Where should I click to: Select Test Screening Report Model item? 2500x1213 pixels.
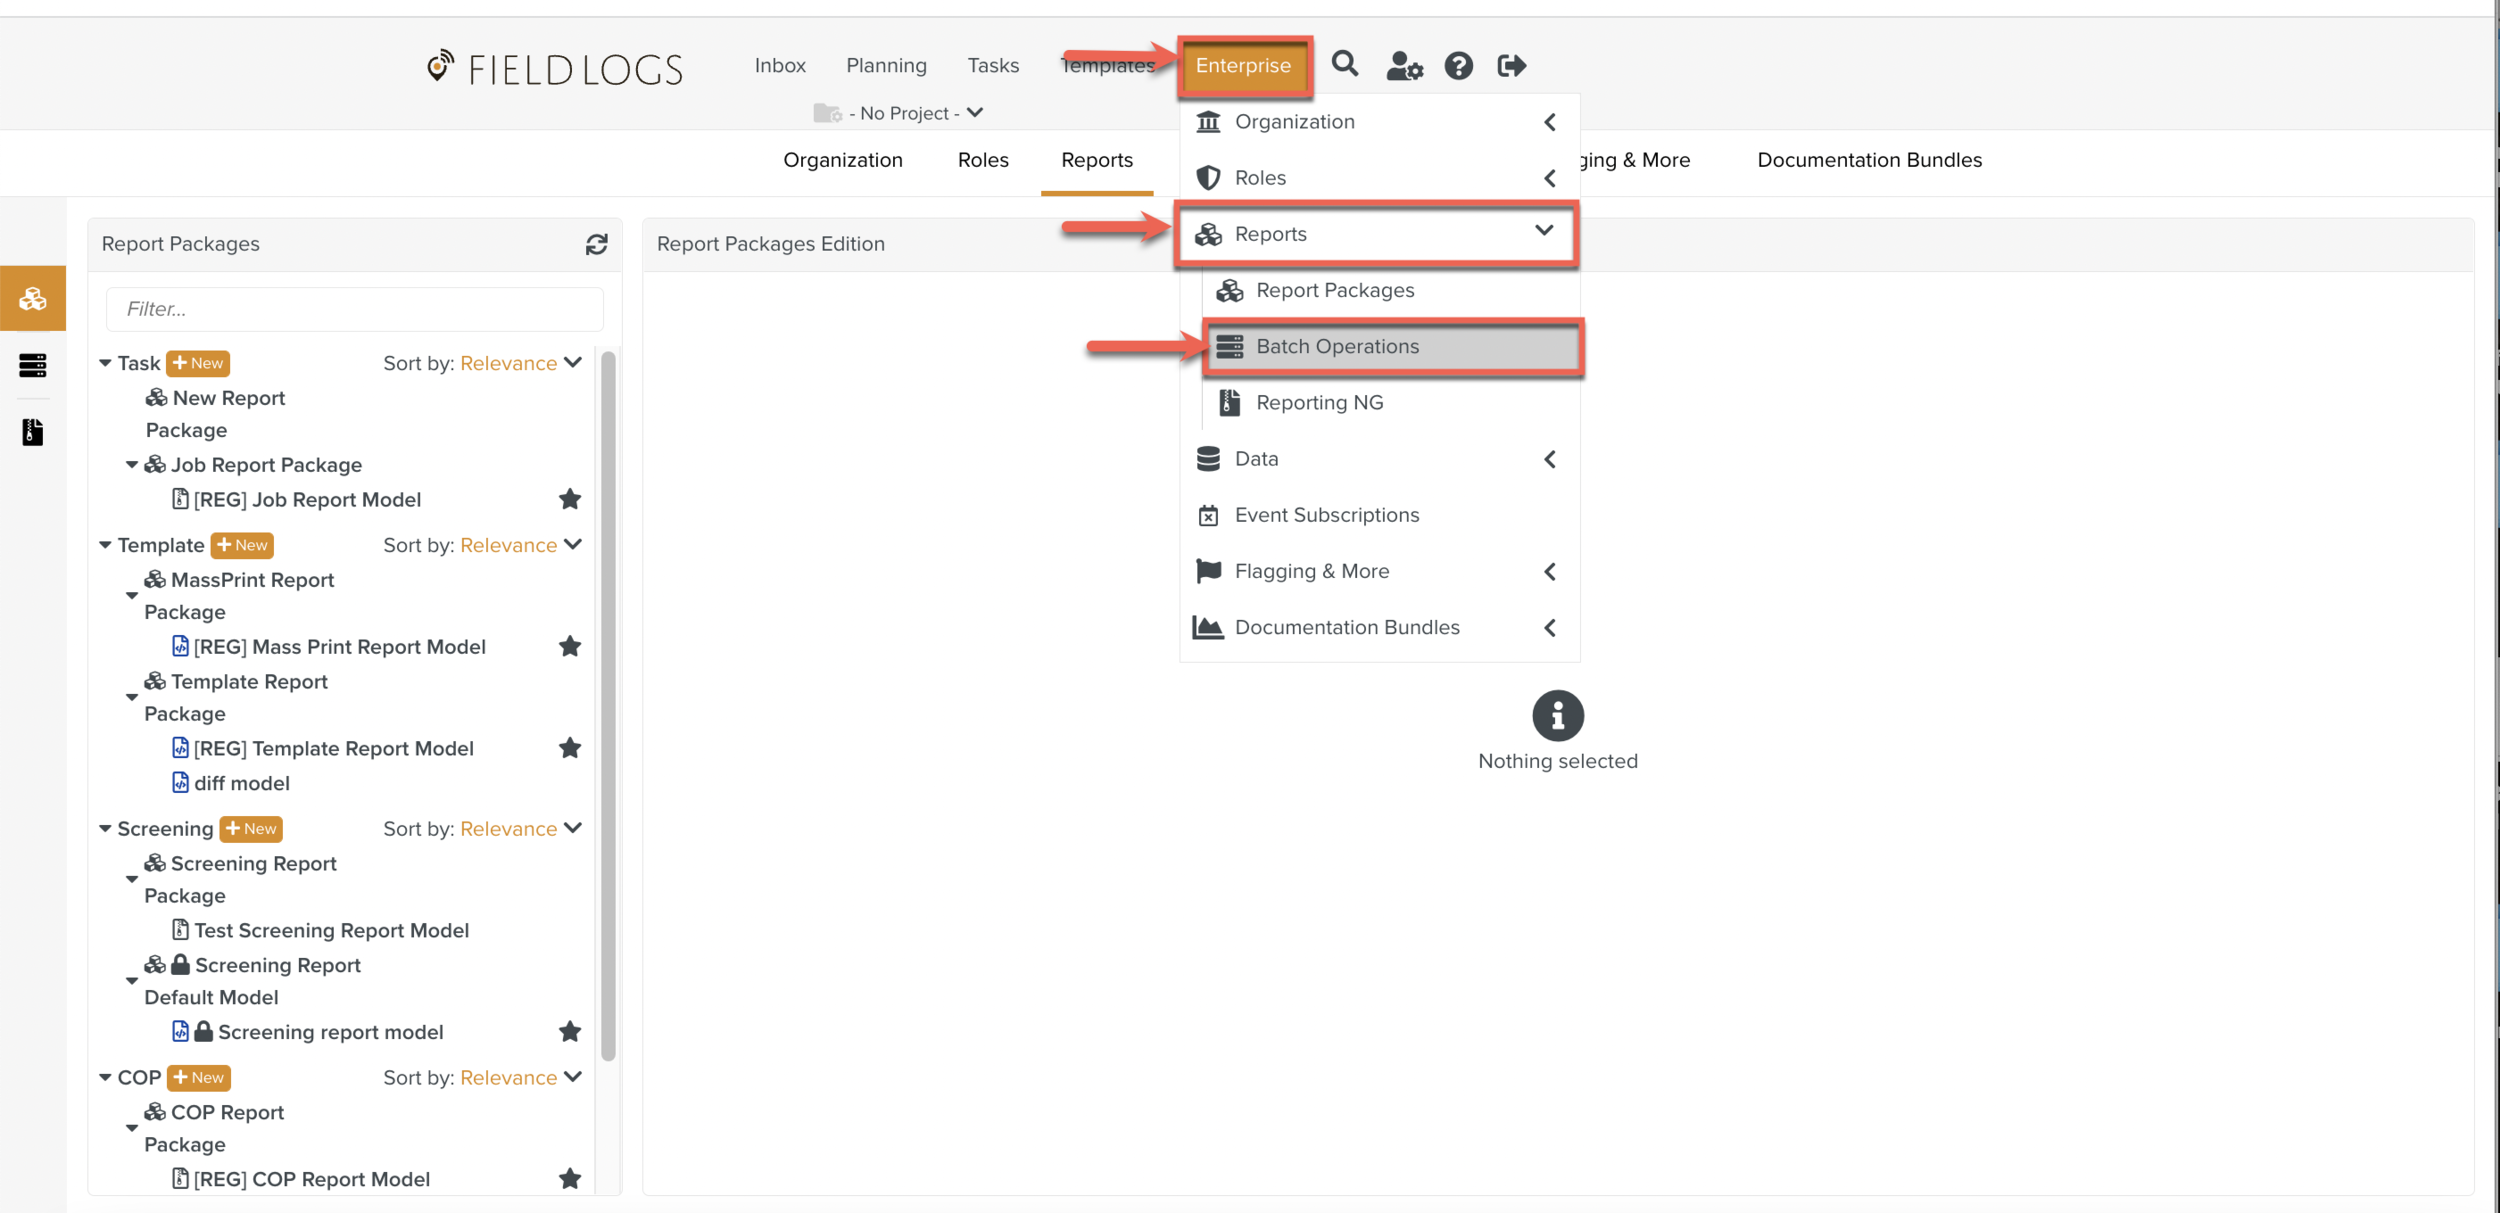click(x=320, y=930)
